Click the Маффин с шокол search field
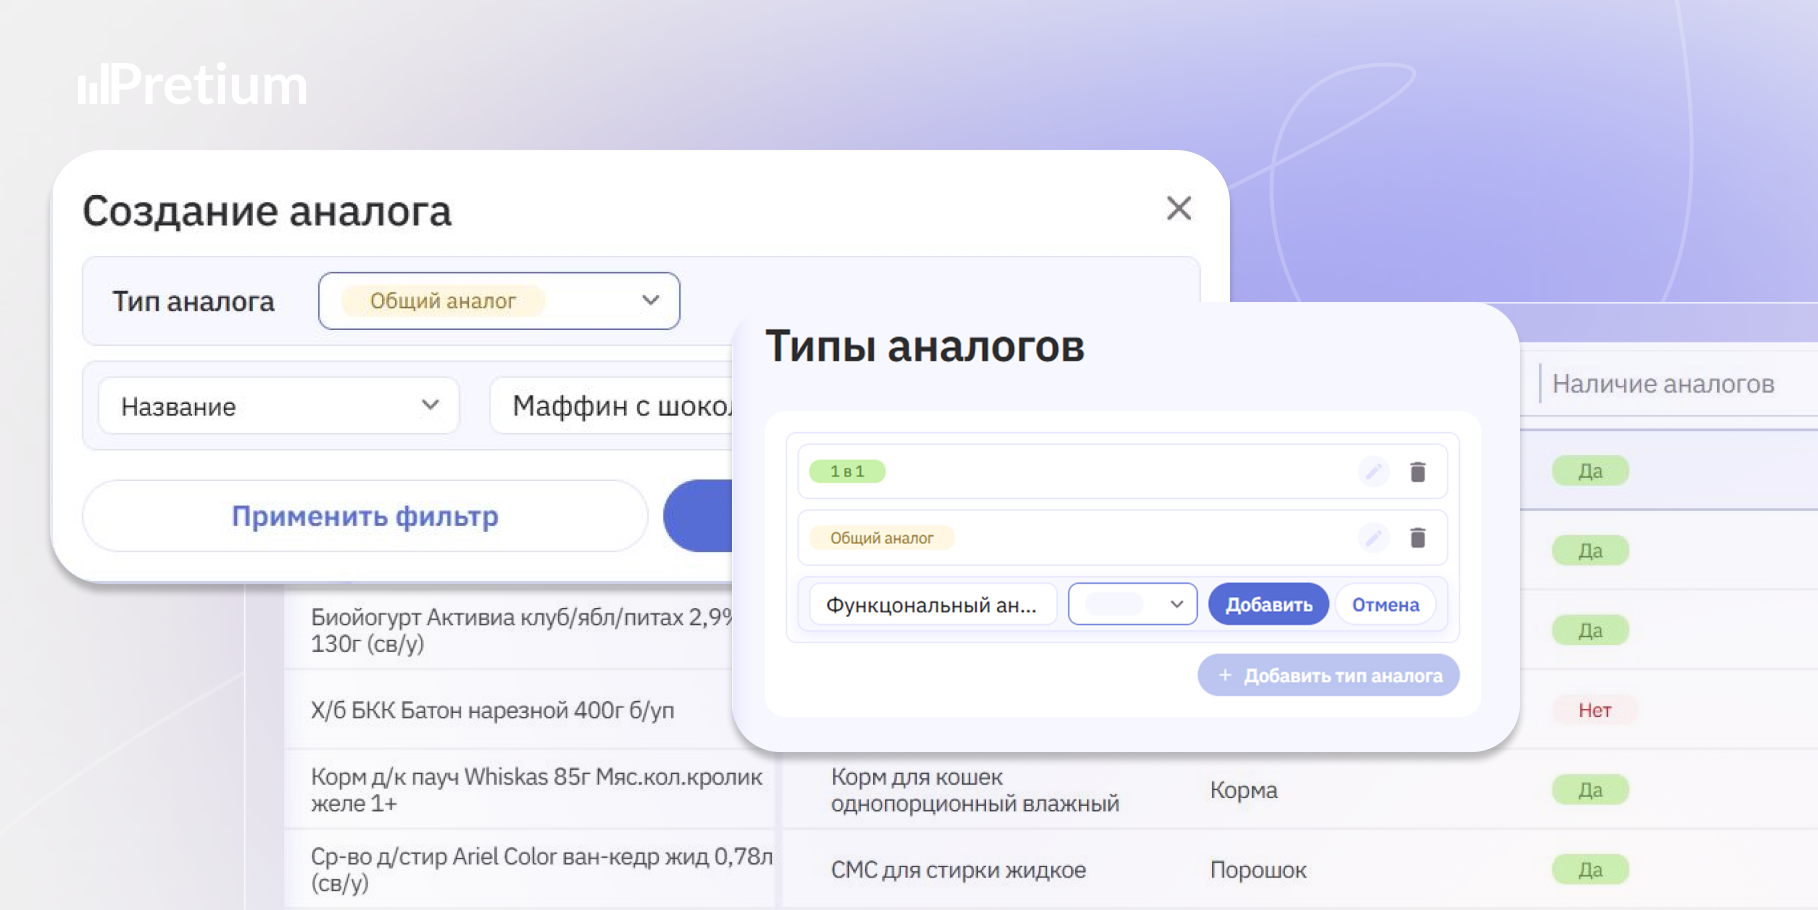This screenshot has width=1818, height=910. click(x=612, y=406)
